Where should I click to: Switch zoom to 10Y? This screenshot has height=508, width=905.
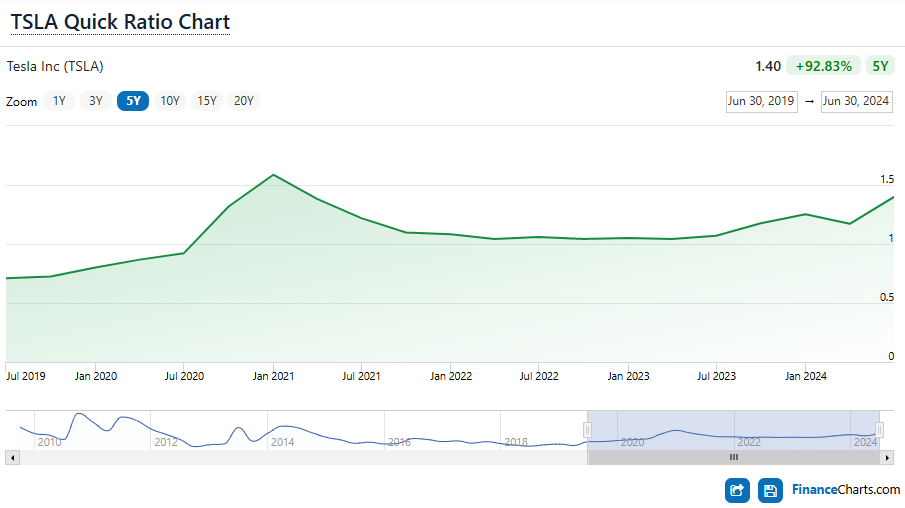pos(170,101)
